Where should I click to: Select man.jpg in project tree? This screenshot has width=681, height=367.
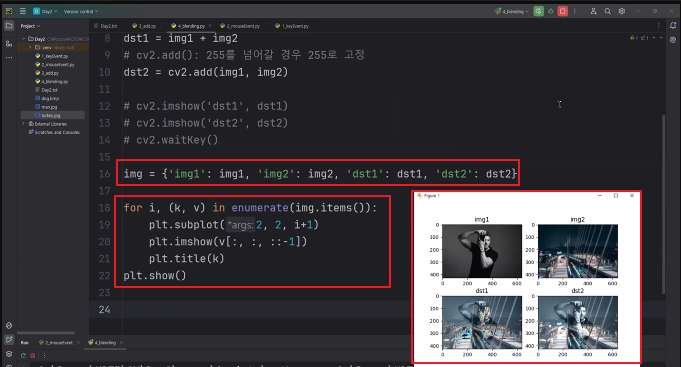[46, 107]
